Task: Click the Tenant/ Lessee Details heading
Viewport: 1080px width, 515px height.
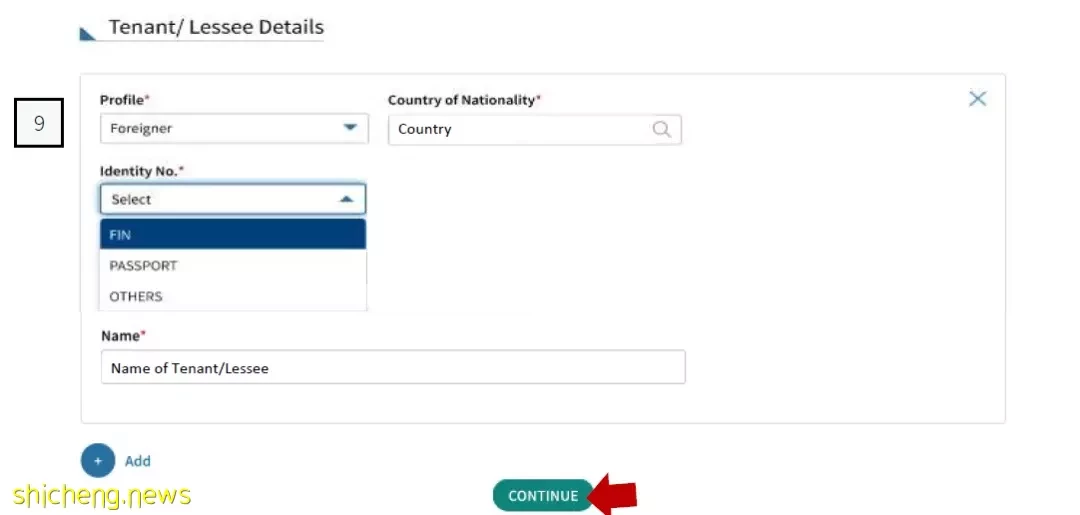Action: (216, 28)
